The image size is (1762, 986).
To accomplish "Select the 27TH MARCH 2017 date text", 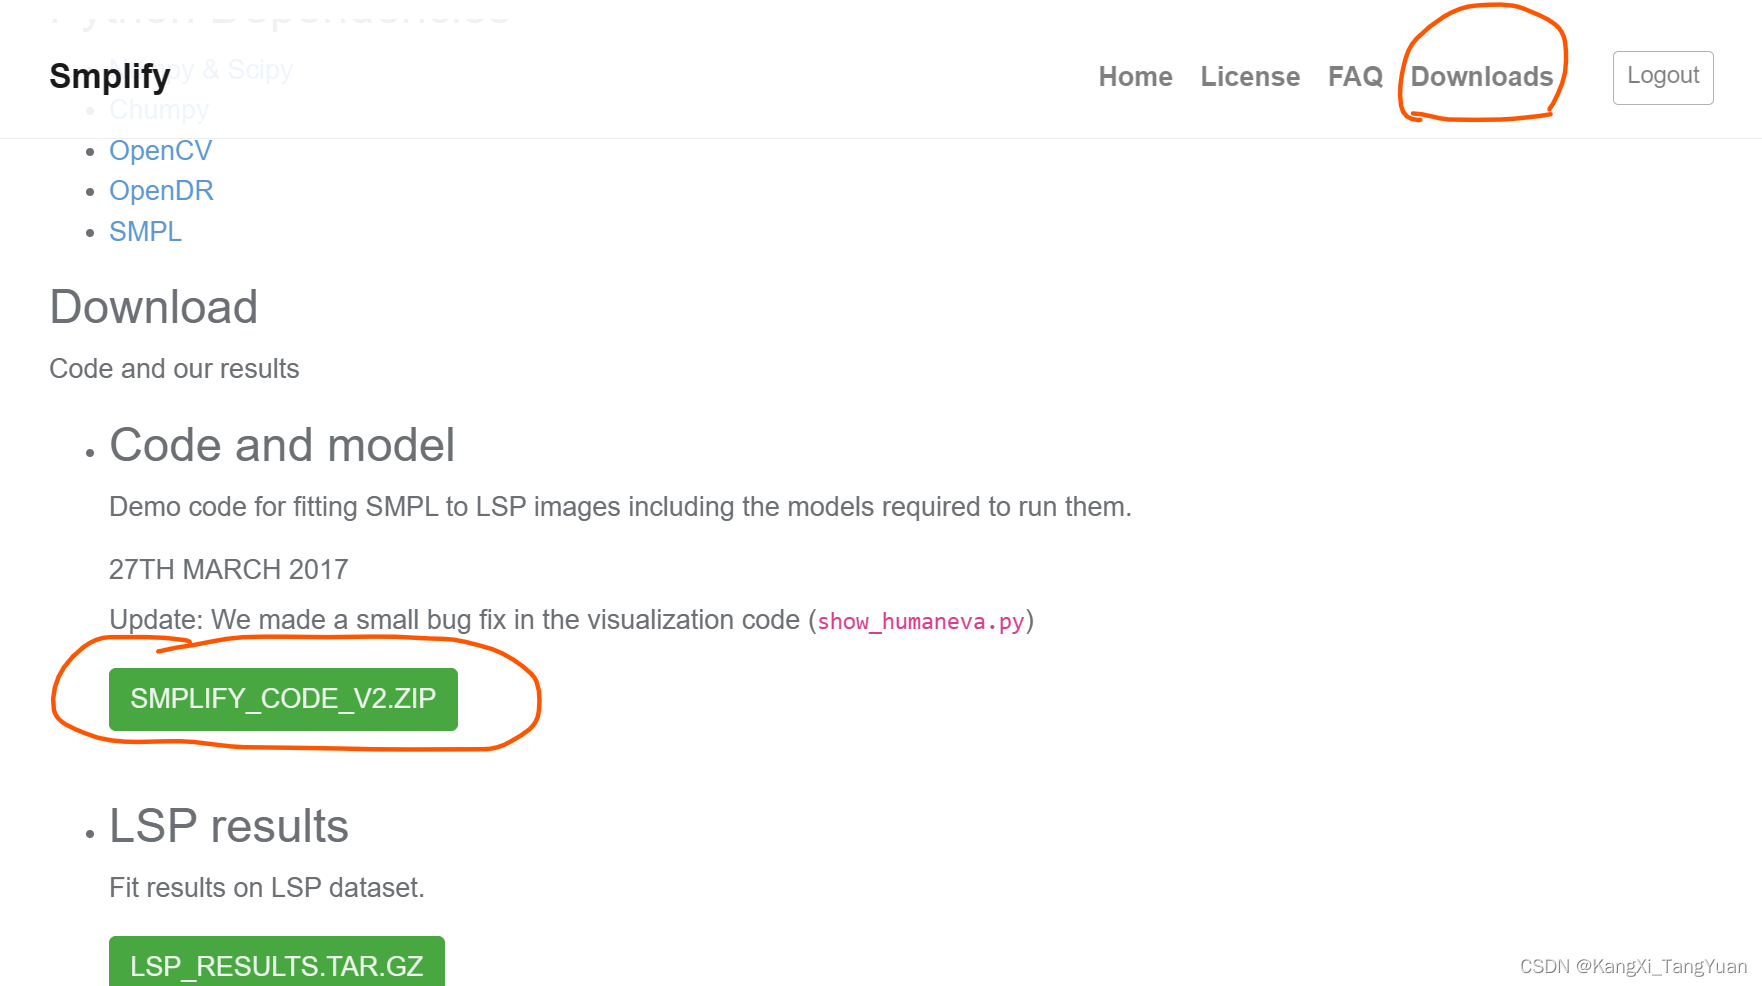I will pyautogui.click(x=228, y=569).
